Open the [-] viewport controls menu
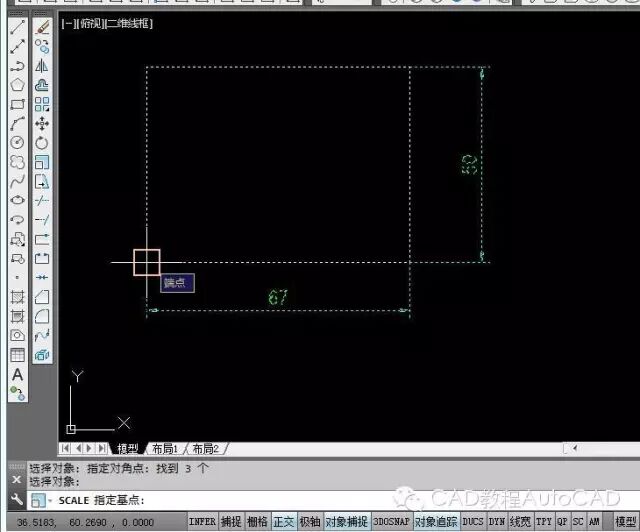The height and width of the screenshot is (532, 640). tap(68, 23)
